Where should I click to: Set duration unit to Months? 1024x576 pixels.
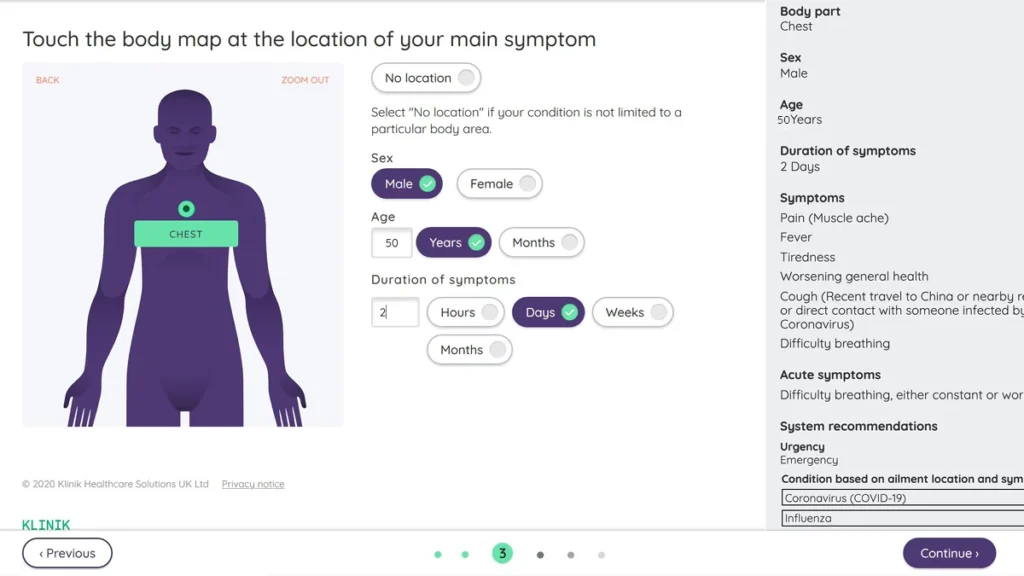[469, 350]
